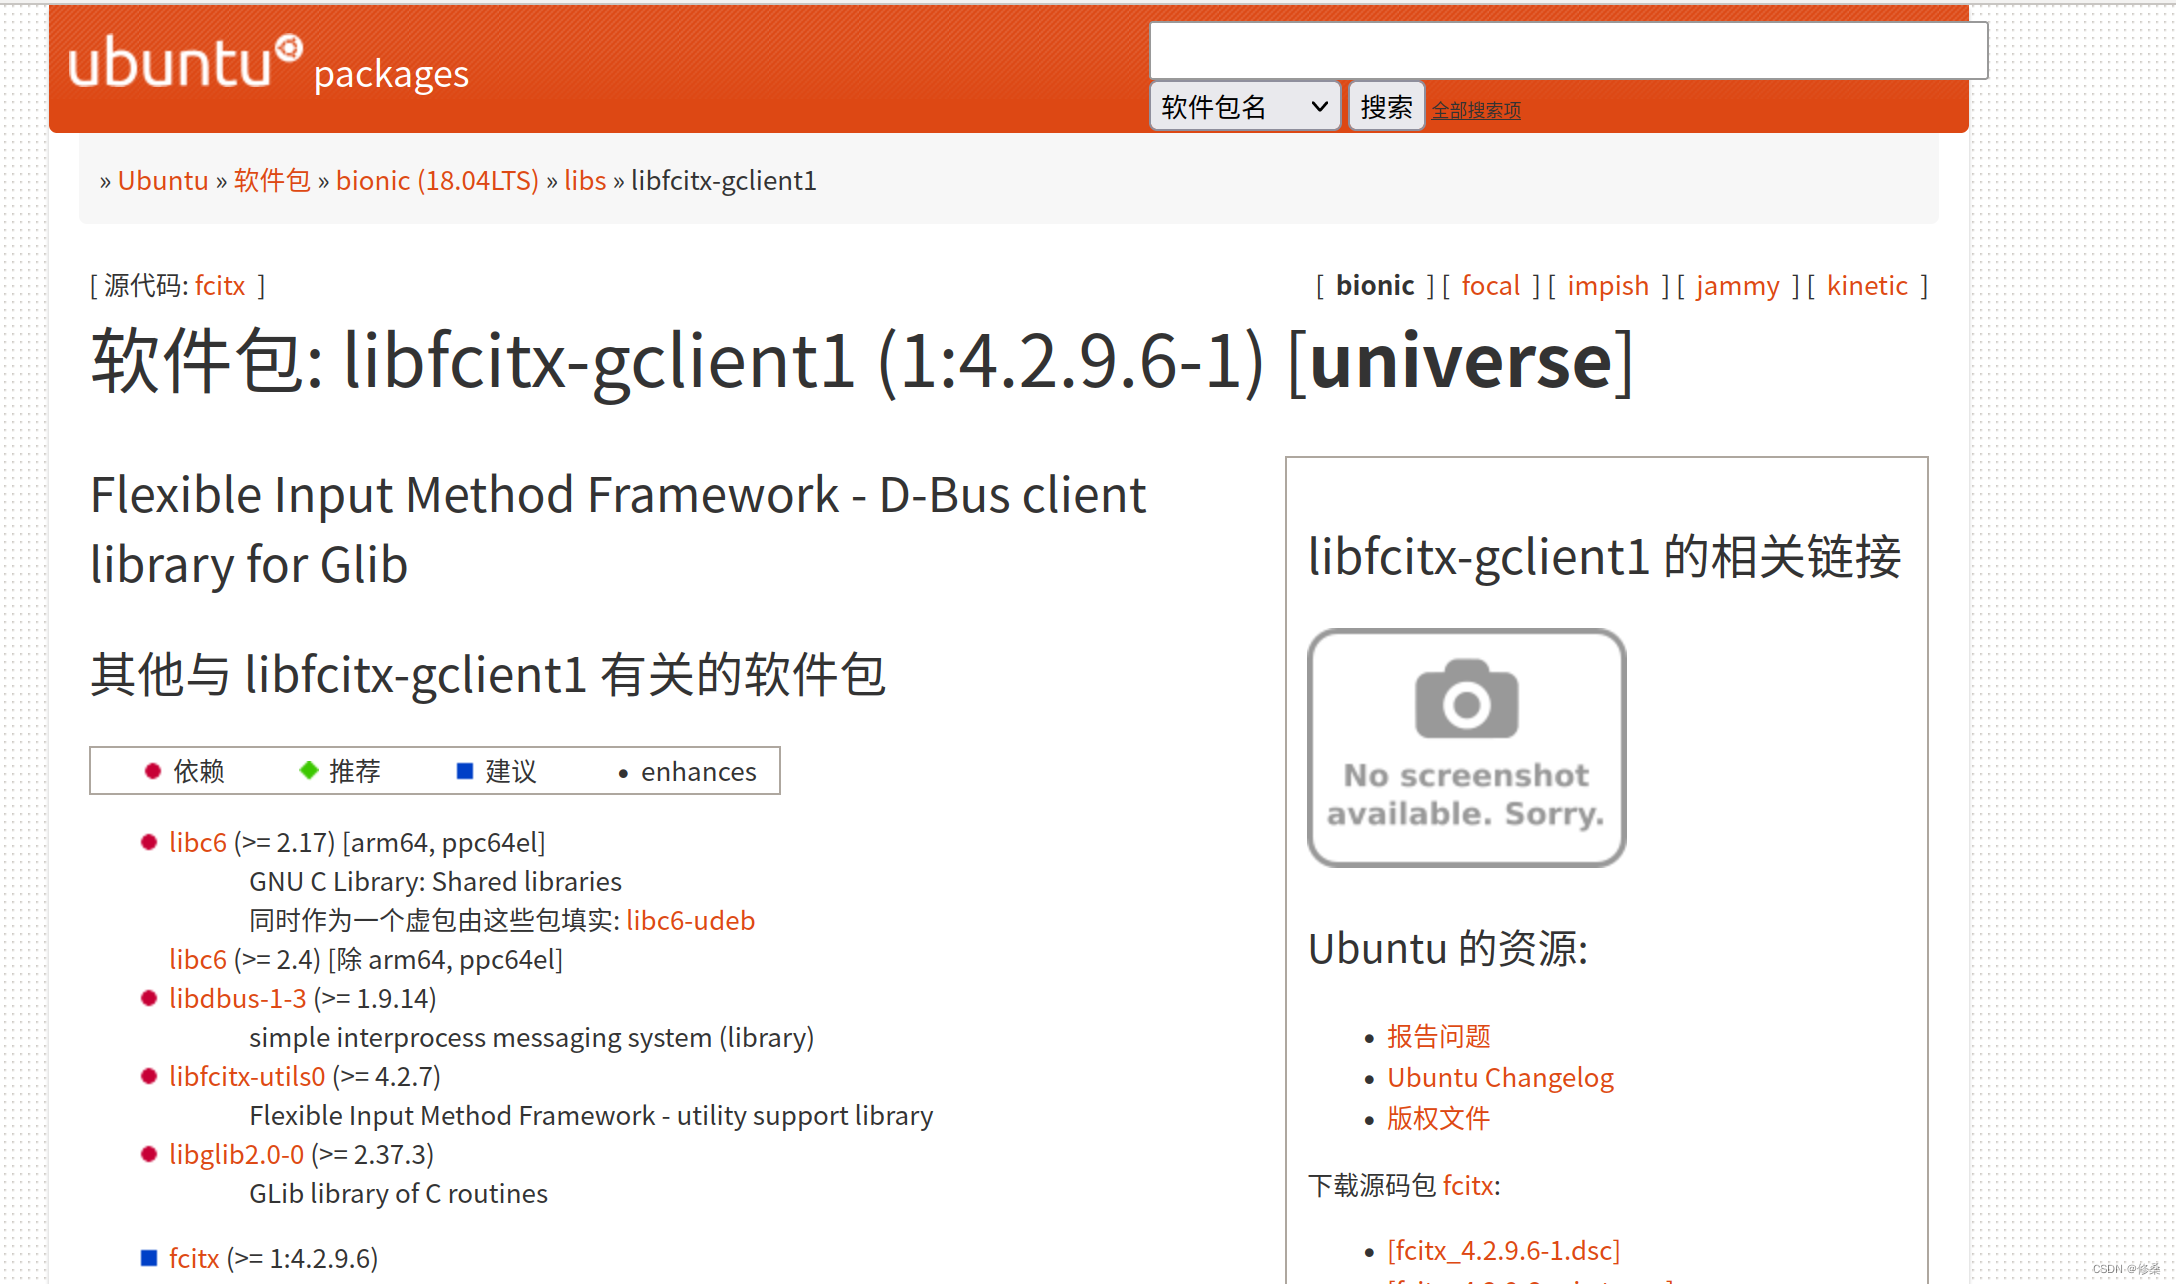Open the libdbus-1-3 dependency package
The height and width of the screenshot is (1284, 2176).
[x=237, y=998]
